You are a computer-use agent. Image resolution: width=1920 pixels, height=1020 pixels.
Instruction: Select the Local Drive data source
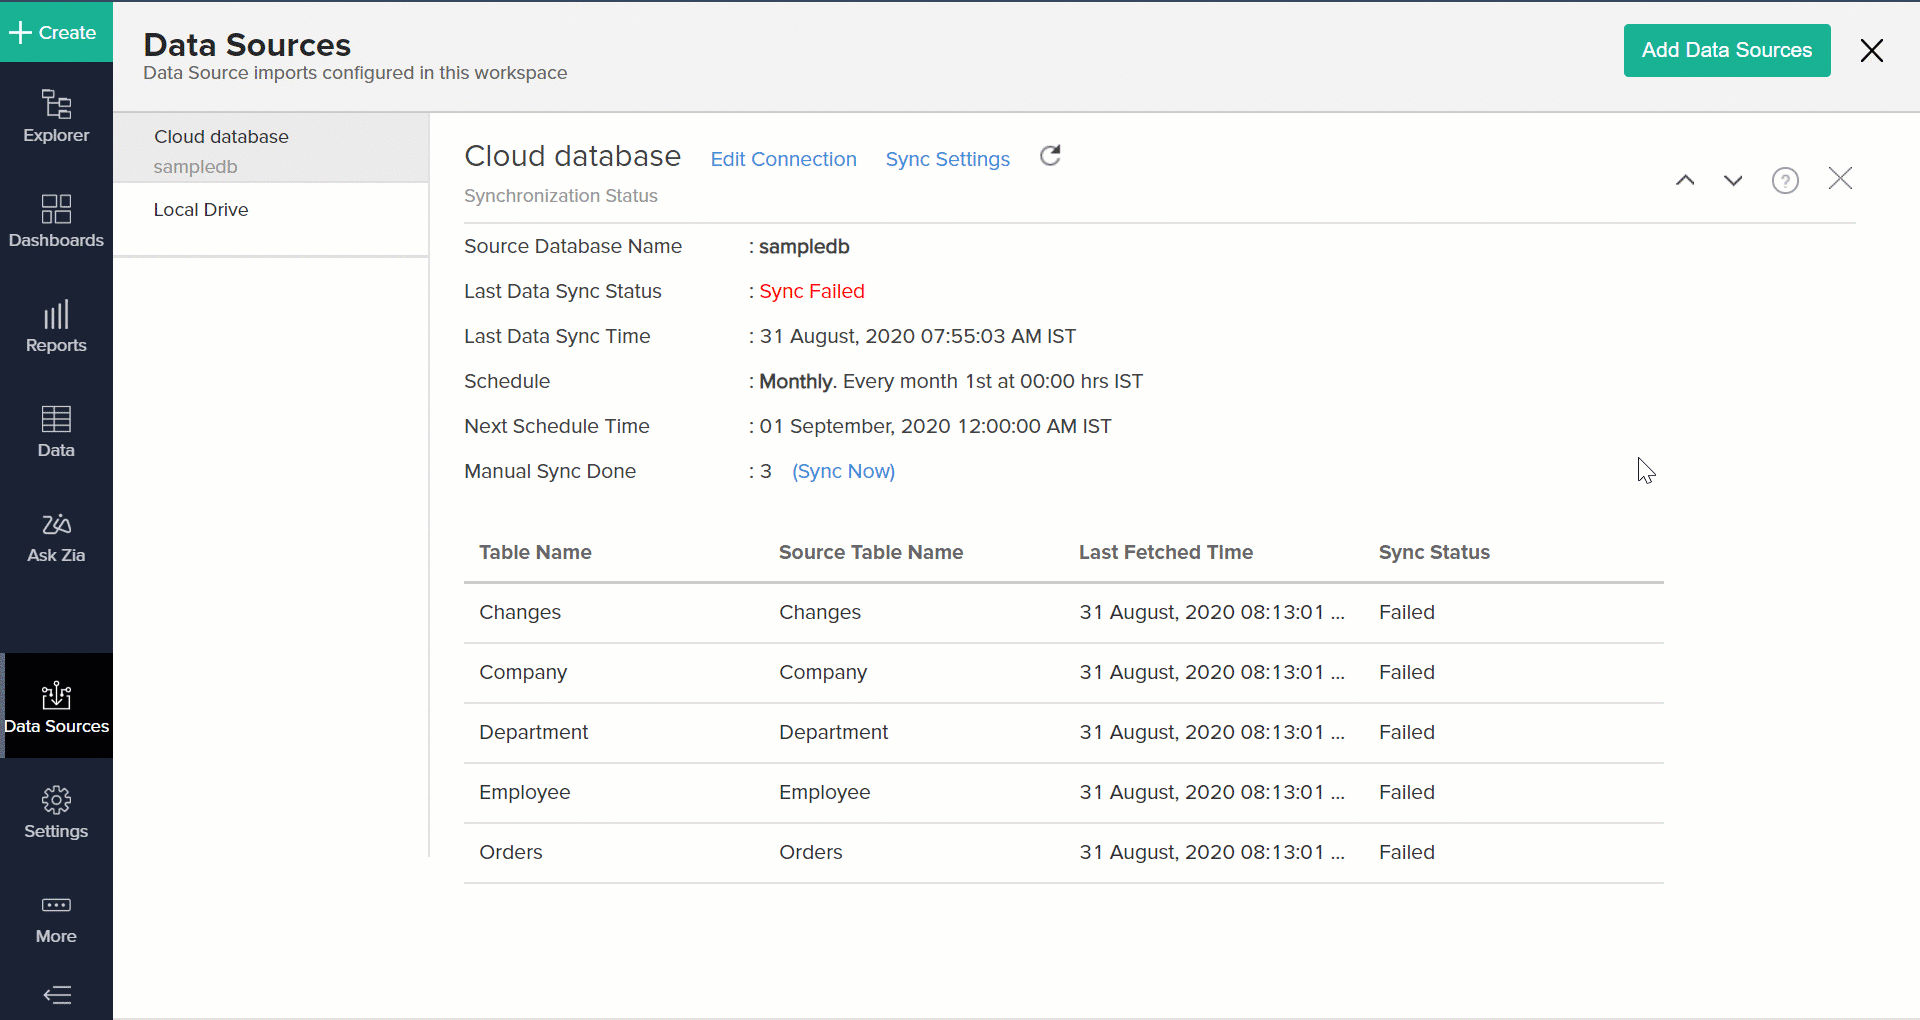pos(201,209)
